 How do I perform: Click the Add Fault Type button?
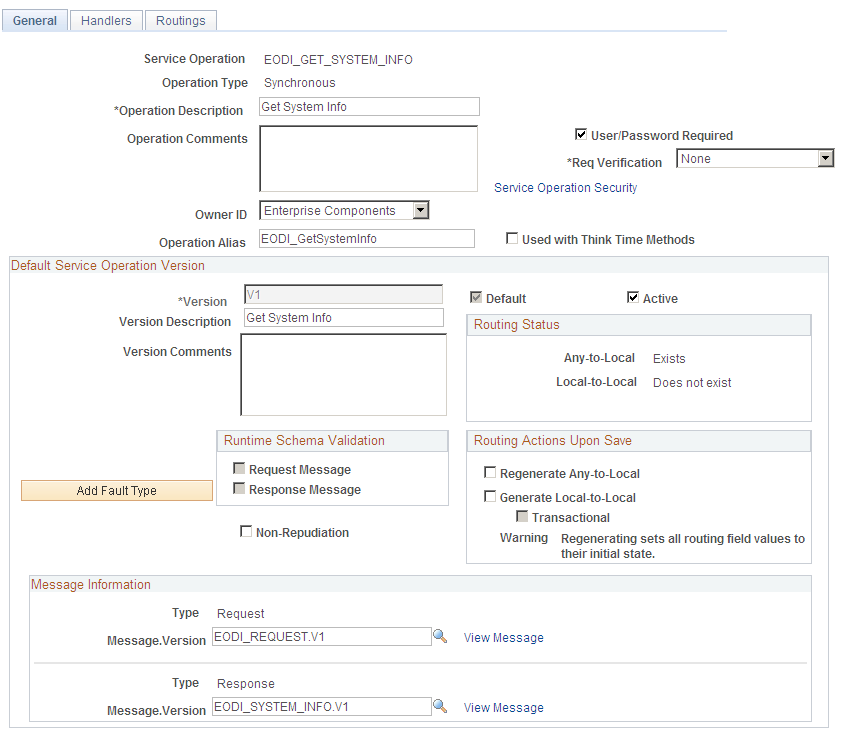pos(116,490)
